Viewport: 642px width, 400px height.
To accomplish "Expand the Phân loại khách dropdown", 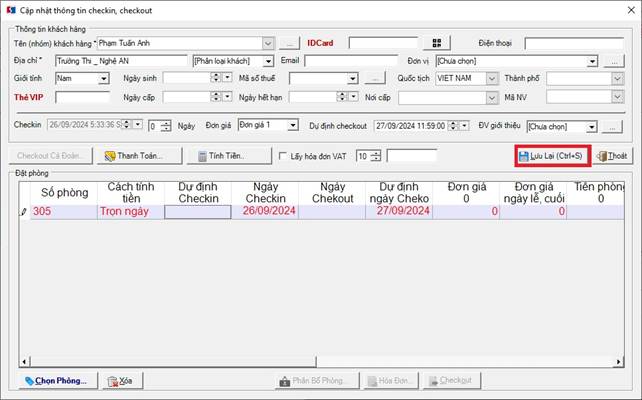I will click(268, 61).
